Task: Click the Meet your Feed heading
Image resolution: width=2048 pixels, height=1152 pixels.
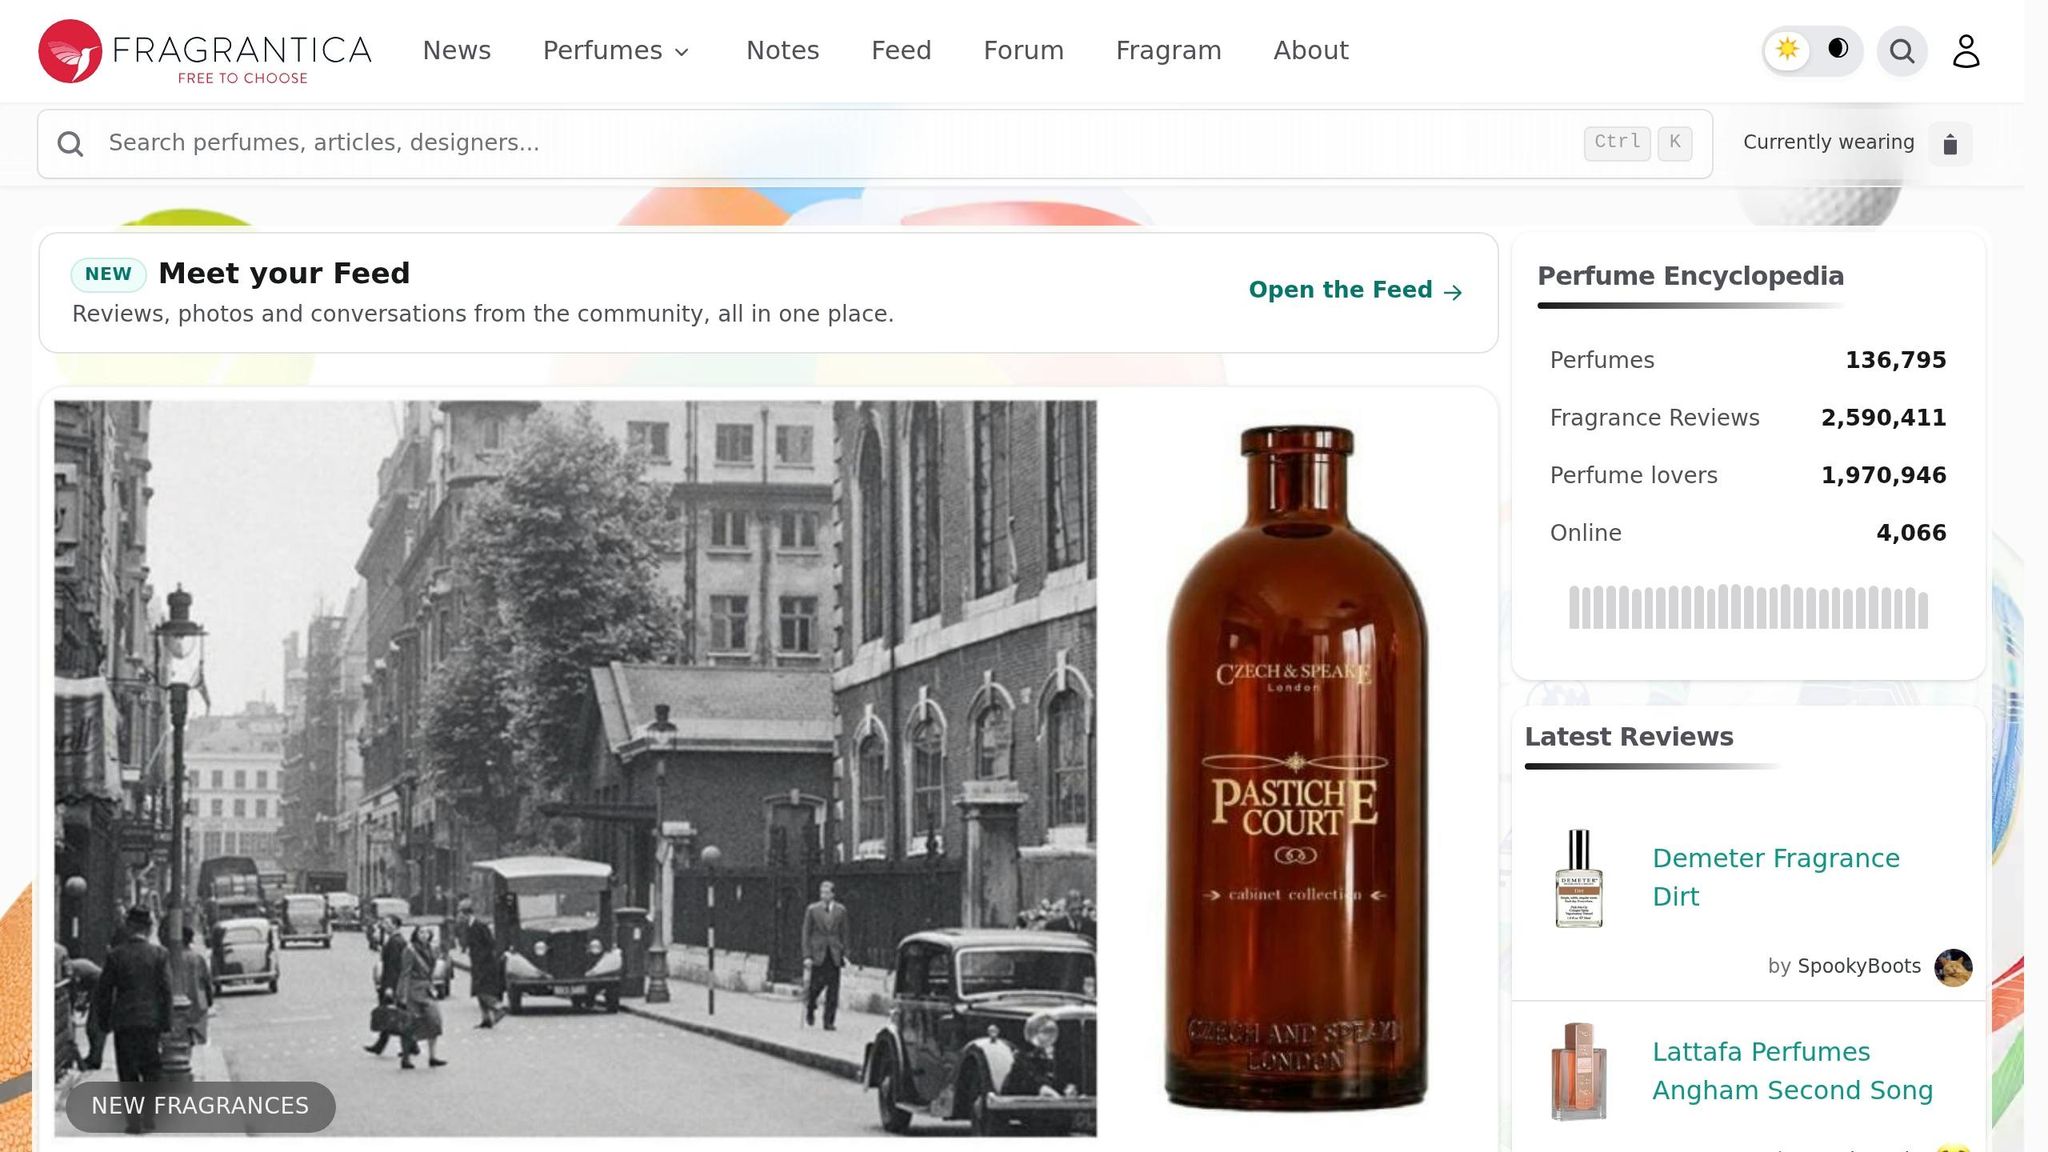Action: [x=284, y=273]
